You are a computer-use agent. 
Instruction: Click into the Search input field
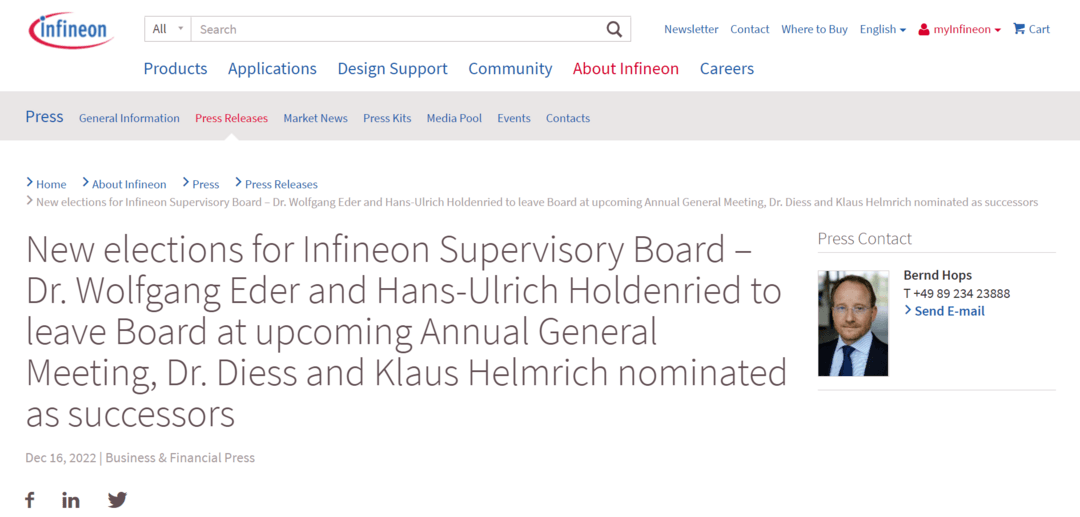pos(398,29)
